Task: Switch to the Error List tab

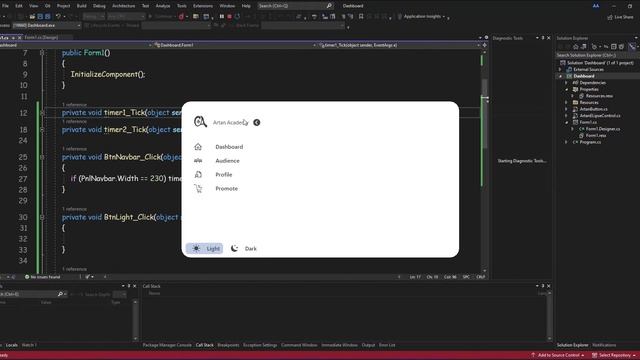Action: click(387, 345)
